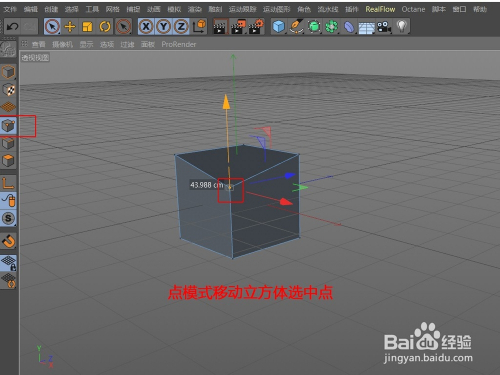Toggle X axis lock
This screenshot has width=500, height=375.
point(146,26)
